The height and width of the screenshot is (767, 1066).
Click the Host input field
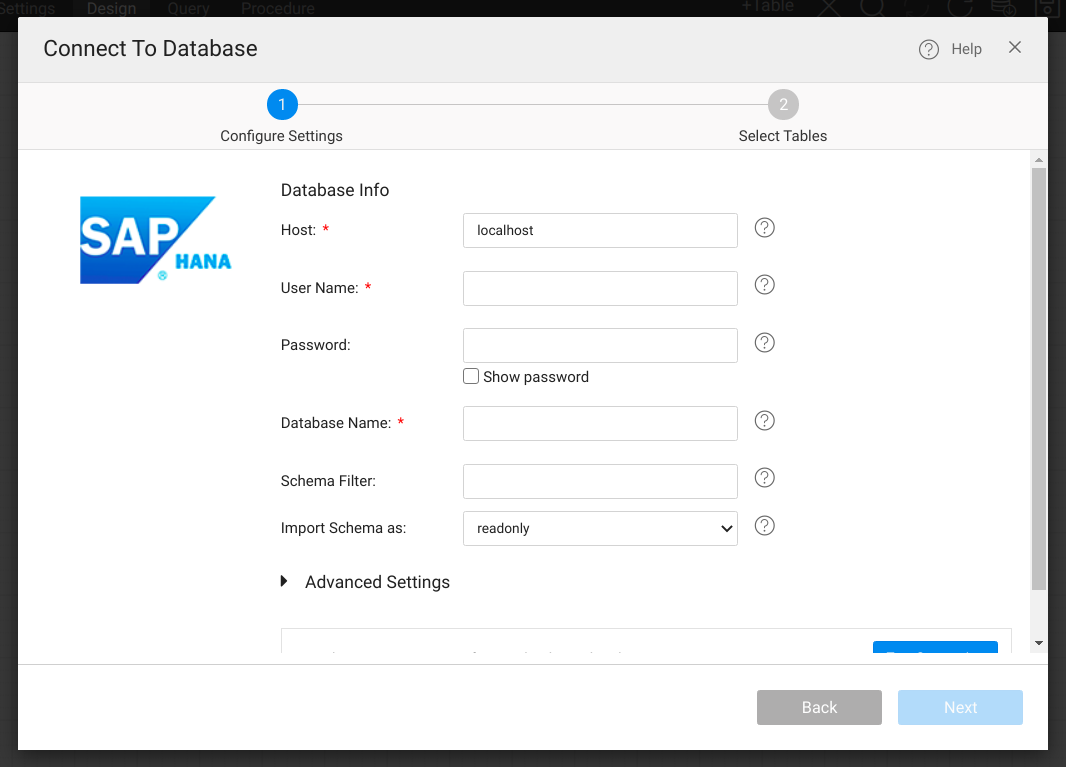tap(600, 230)
